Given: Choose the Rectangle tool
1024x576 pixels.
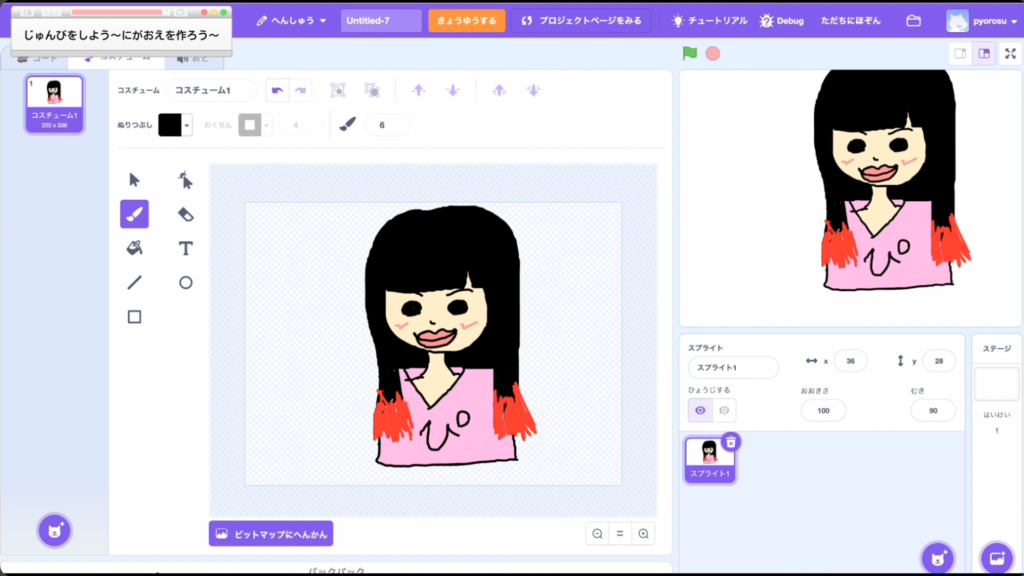Looking at the screenshot, I should (134, 316).
